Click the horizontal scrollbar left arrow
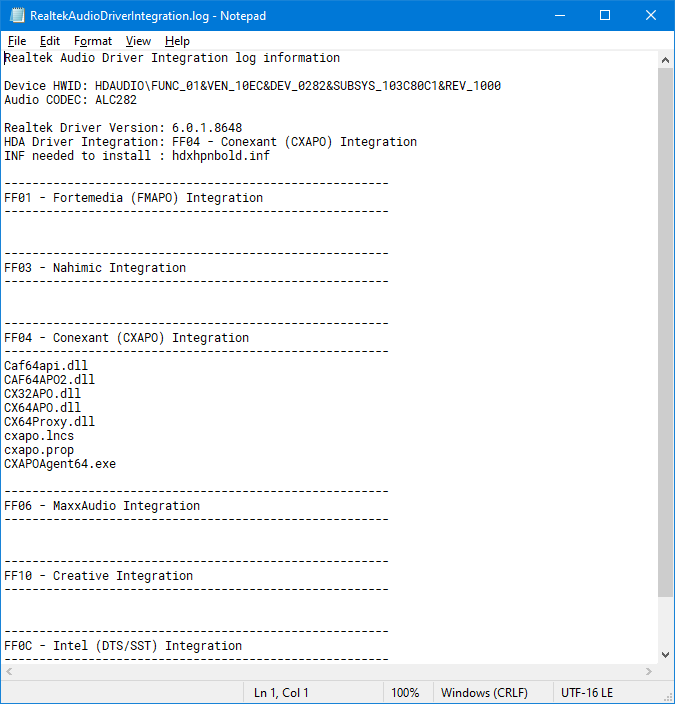 (x=9, y=672)
